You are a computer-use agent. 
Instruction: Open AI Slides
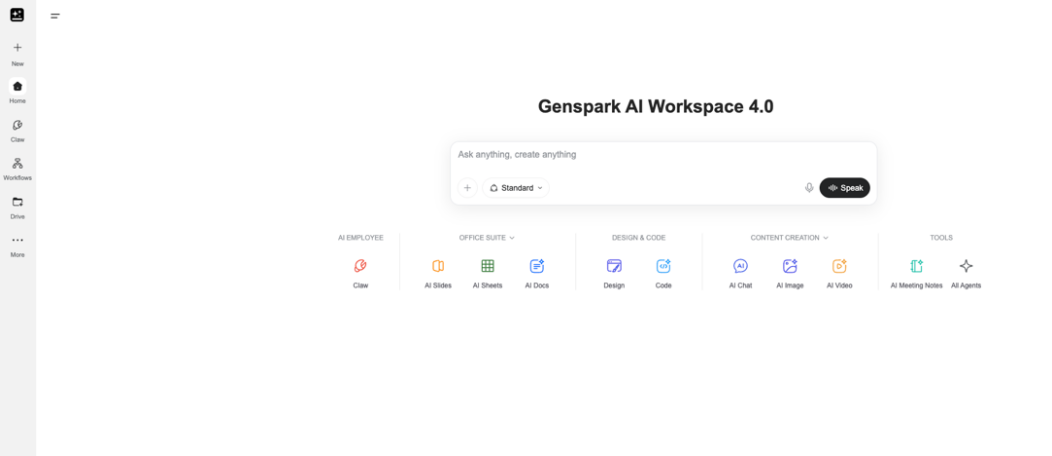coord(438,273)
